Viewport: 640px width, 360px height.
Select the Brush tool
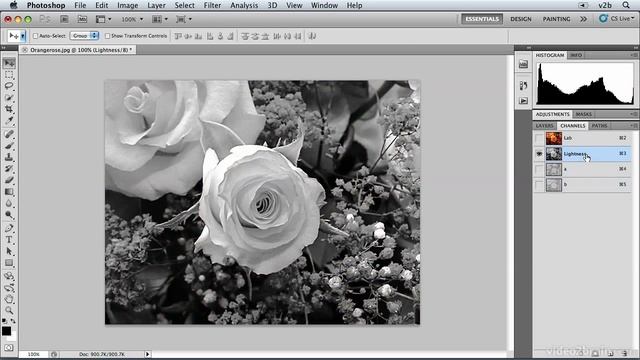[x=9, y=145]
